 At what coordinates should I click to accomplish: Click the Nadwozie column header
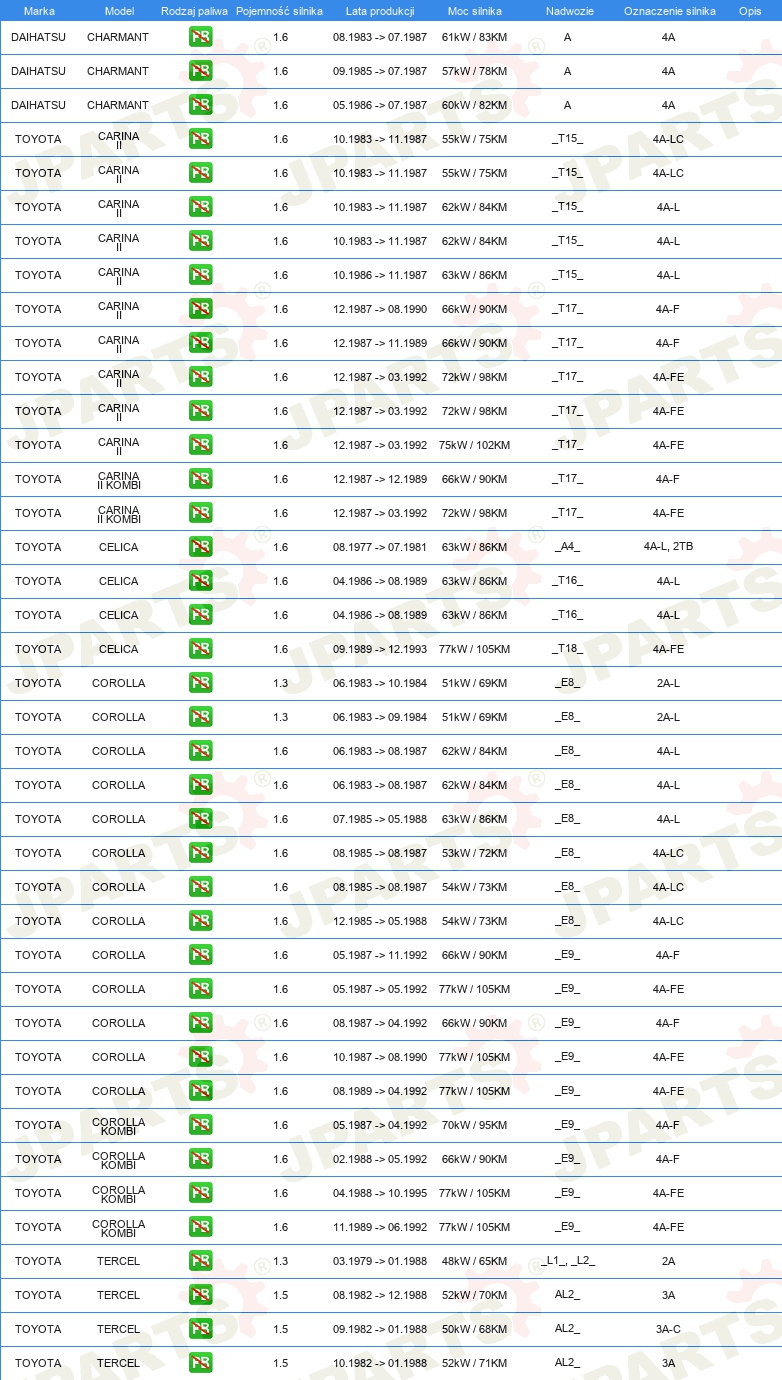click(569, 11)
